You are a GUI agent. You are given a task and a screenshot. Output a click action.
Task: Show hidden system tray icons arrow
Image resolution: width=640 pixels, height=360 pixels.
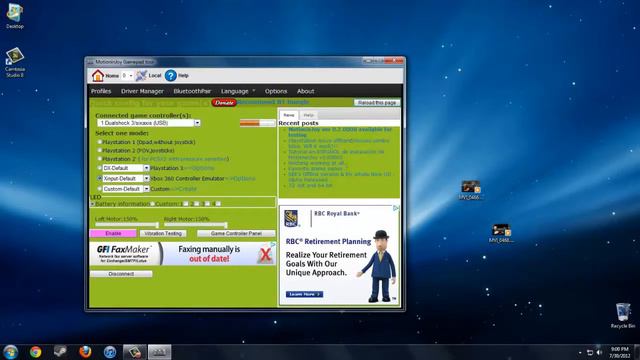pos(580,353)
